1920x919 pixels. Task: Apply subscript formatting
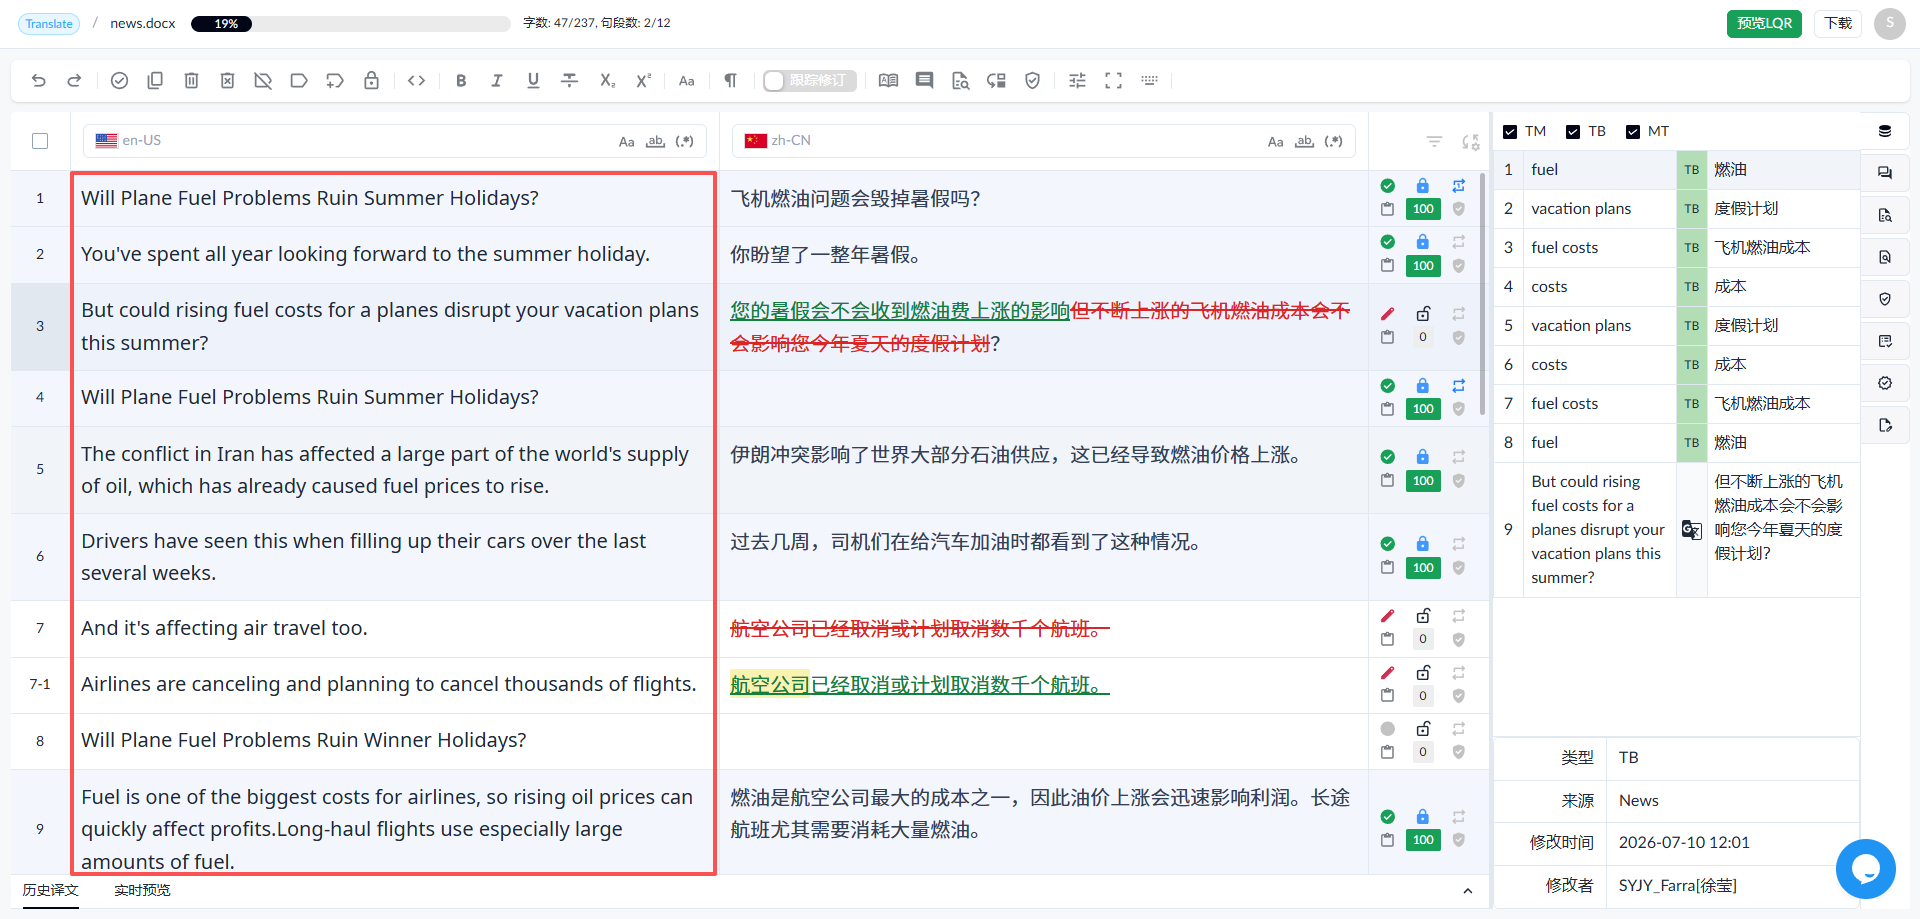click(607, 81)
